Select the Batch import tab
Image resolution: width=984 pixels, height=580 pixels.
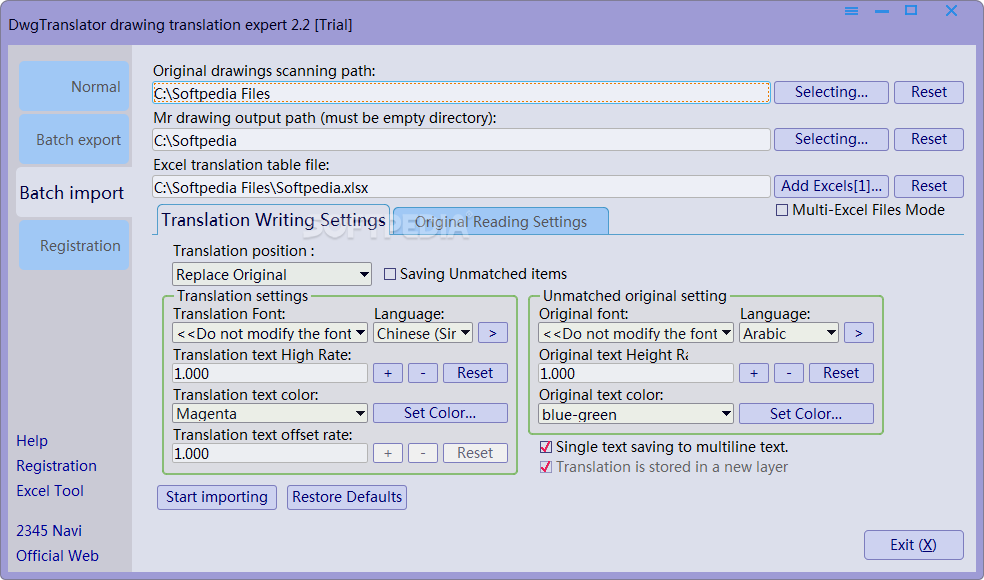[x=74, y=192]
